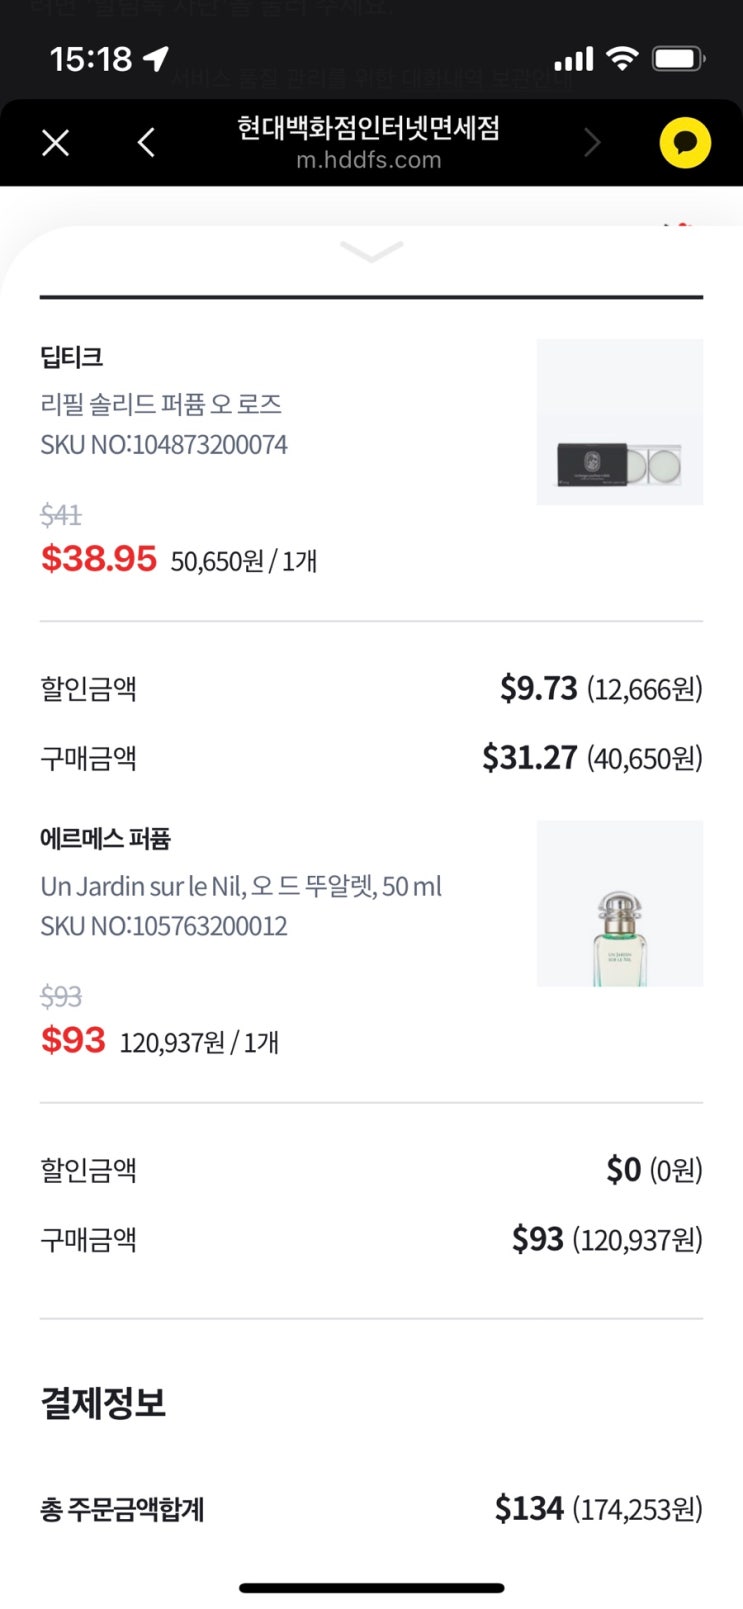Tap the $31.27 purchase amount

click(530, 758)
